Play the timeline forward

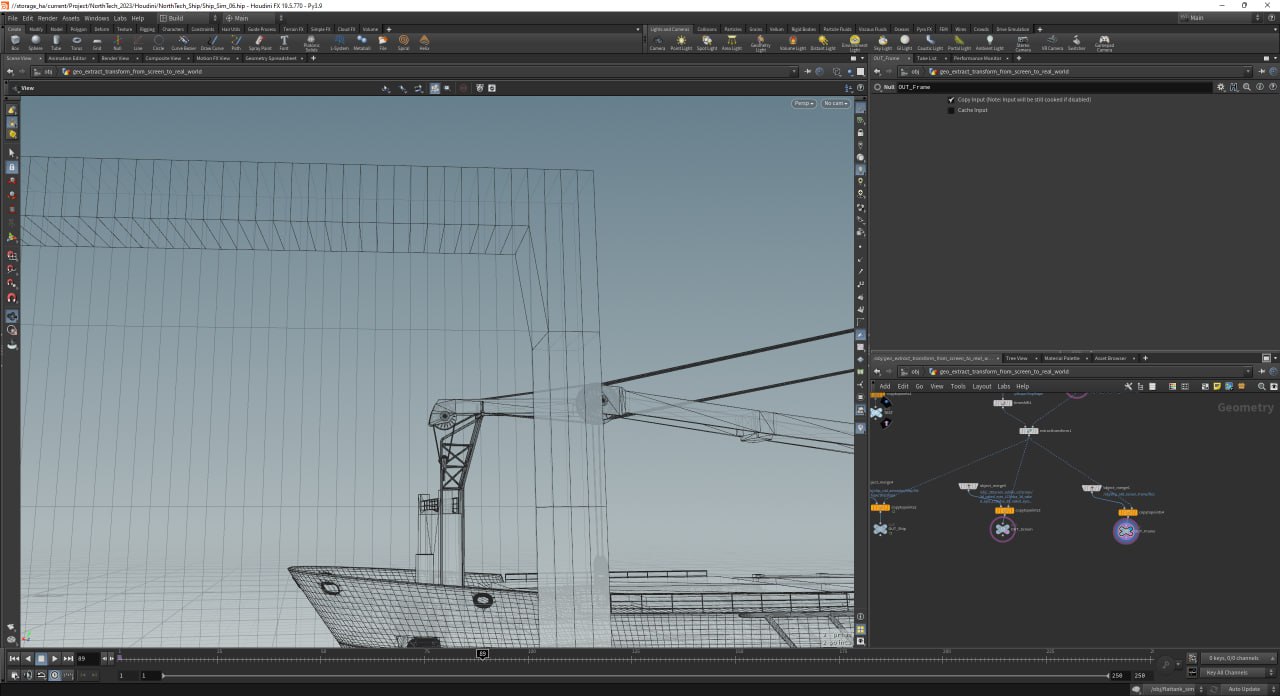pyautogui.click(x=54, y=658)
